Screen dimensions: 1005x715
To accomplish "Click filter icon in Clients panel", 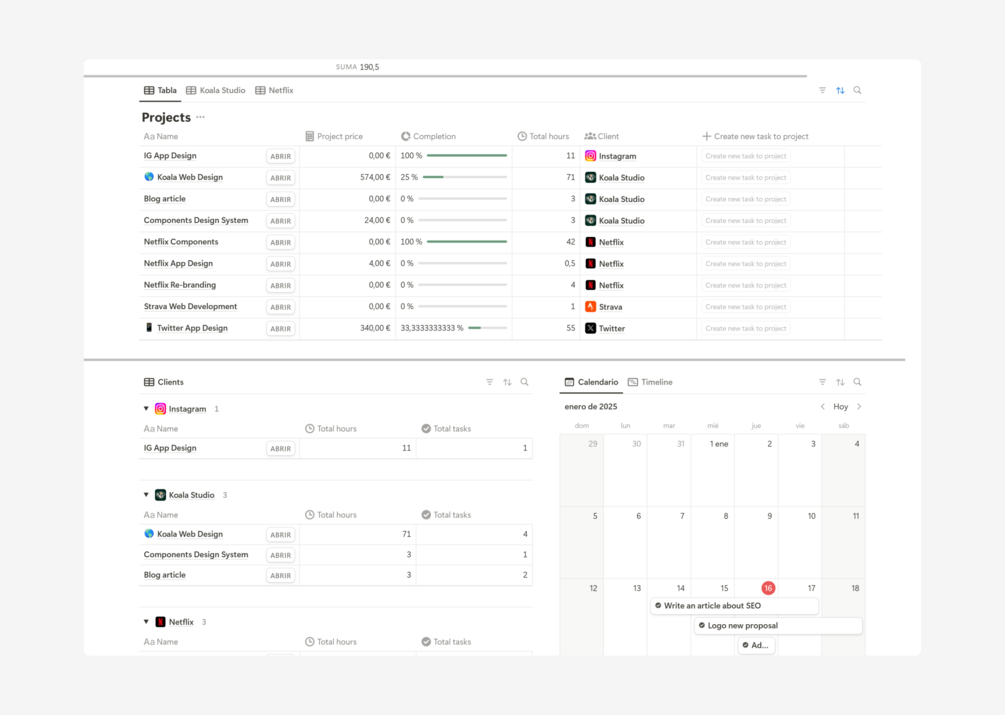I will coord(490,382).
